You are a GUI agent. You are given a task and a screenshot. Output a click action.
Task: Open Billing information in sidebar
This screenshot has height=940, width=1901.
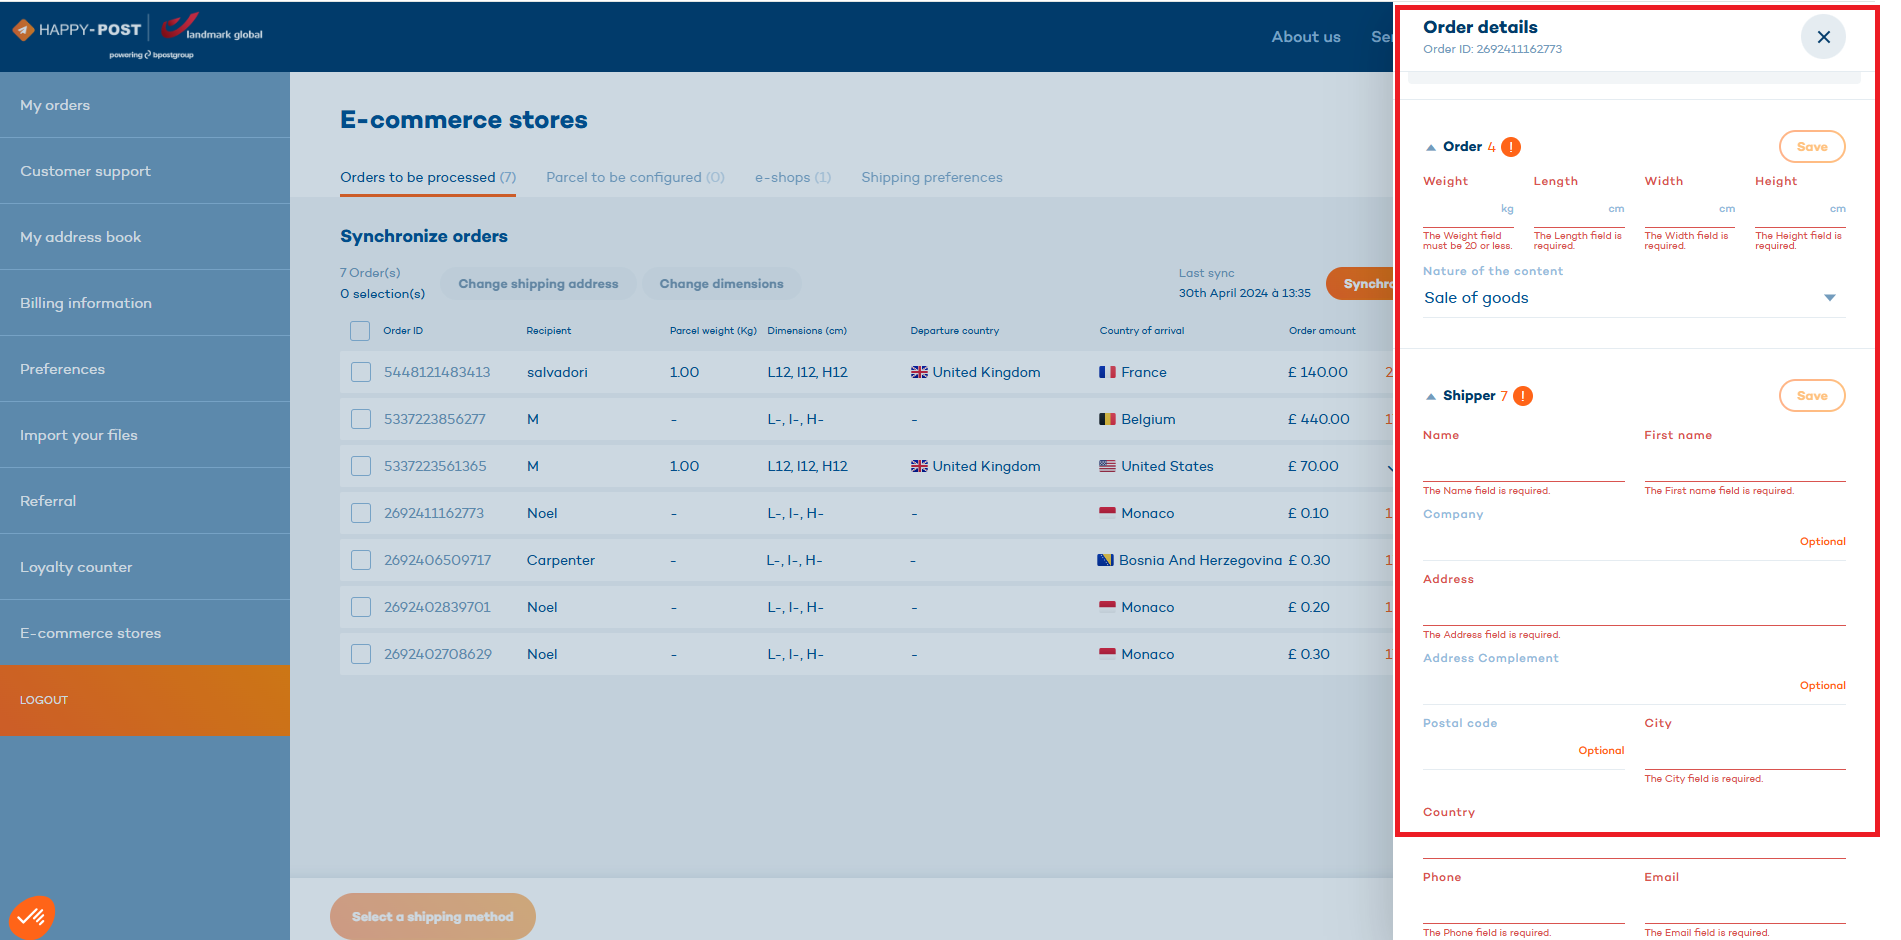tap(145, 303)
